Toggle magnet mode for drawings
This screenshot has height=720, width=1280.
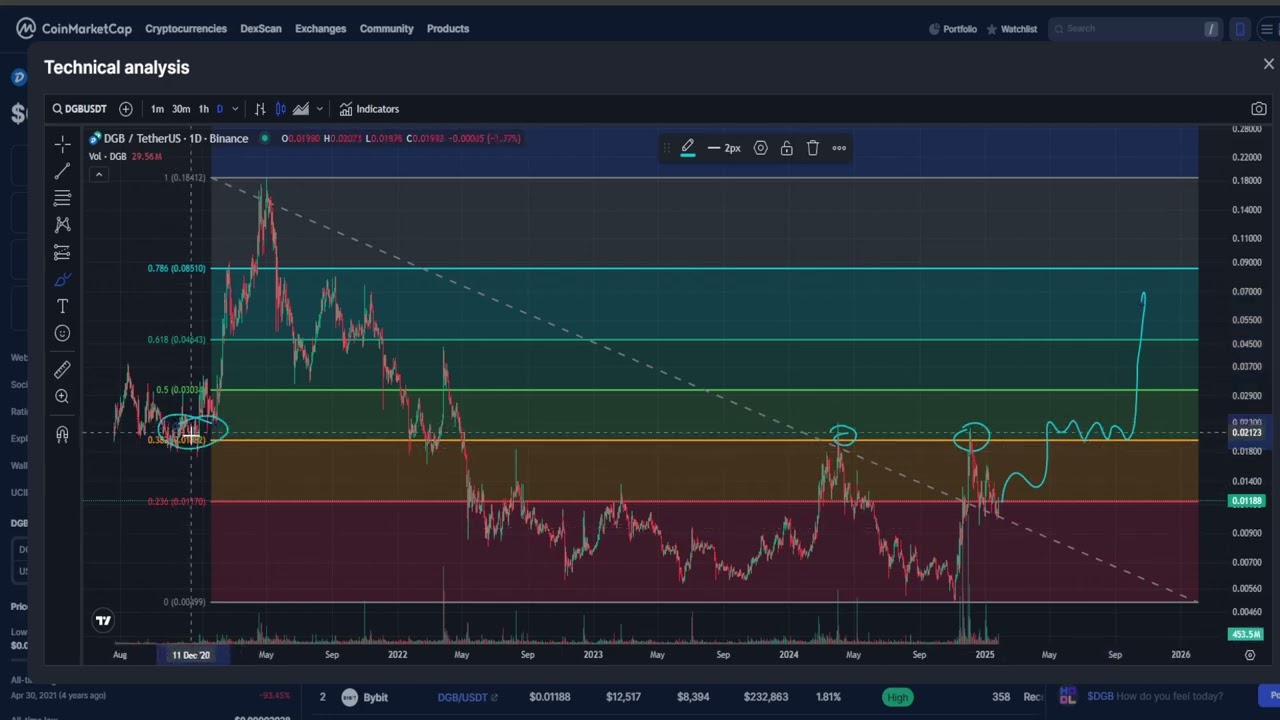click(x=62, y=434)
